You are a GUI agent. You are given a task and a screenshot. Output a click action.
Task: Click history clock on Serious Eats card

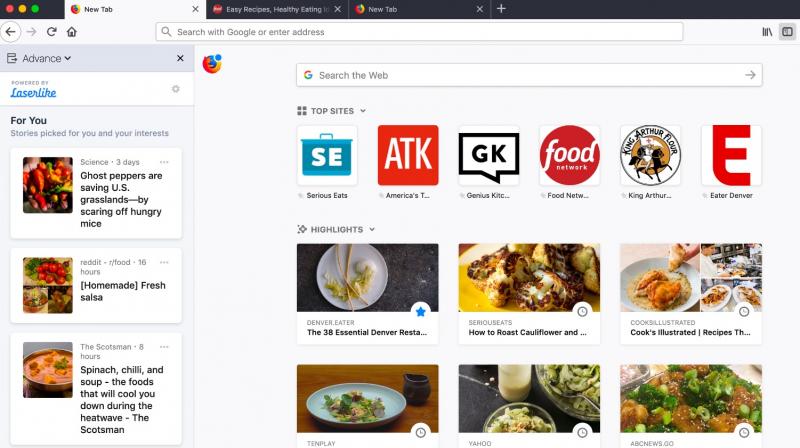(582, 311)
